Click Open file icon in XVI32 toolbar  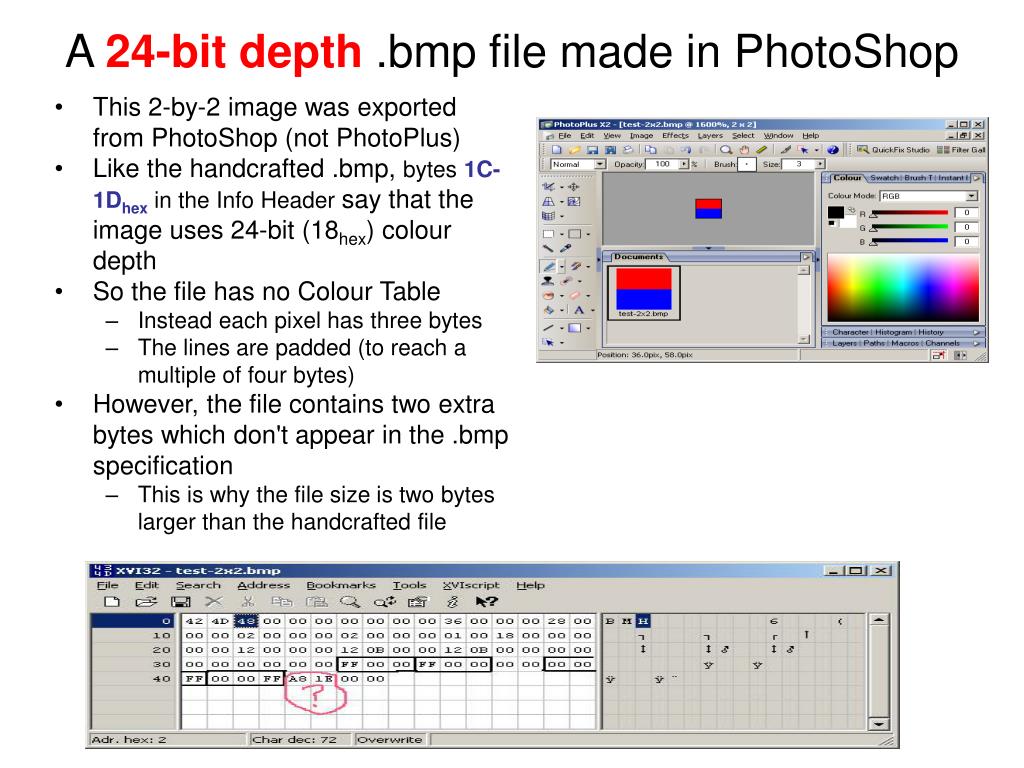(146, 601)
